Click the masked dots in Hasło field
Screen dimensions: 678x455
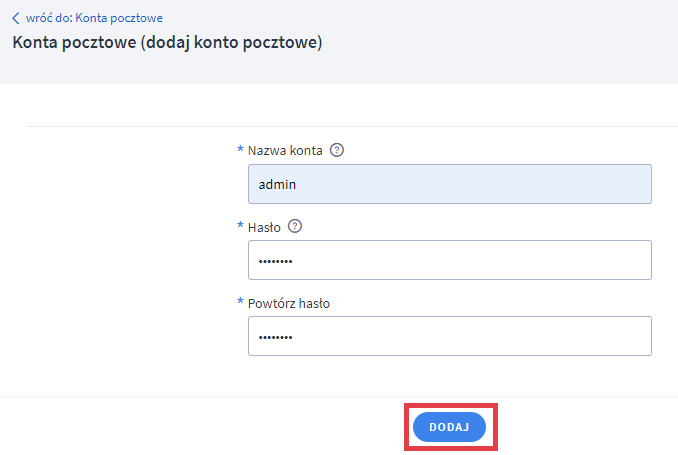pyautogui.click(x=275, y=261)
